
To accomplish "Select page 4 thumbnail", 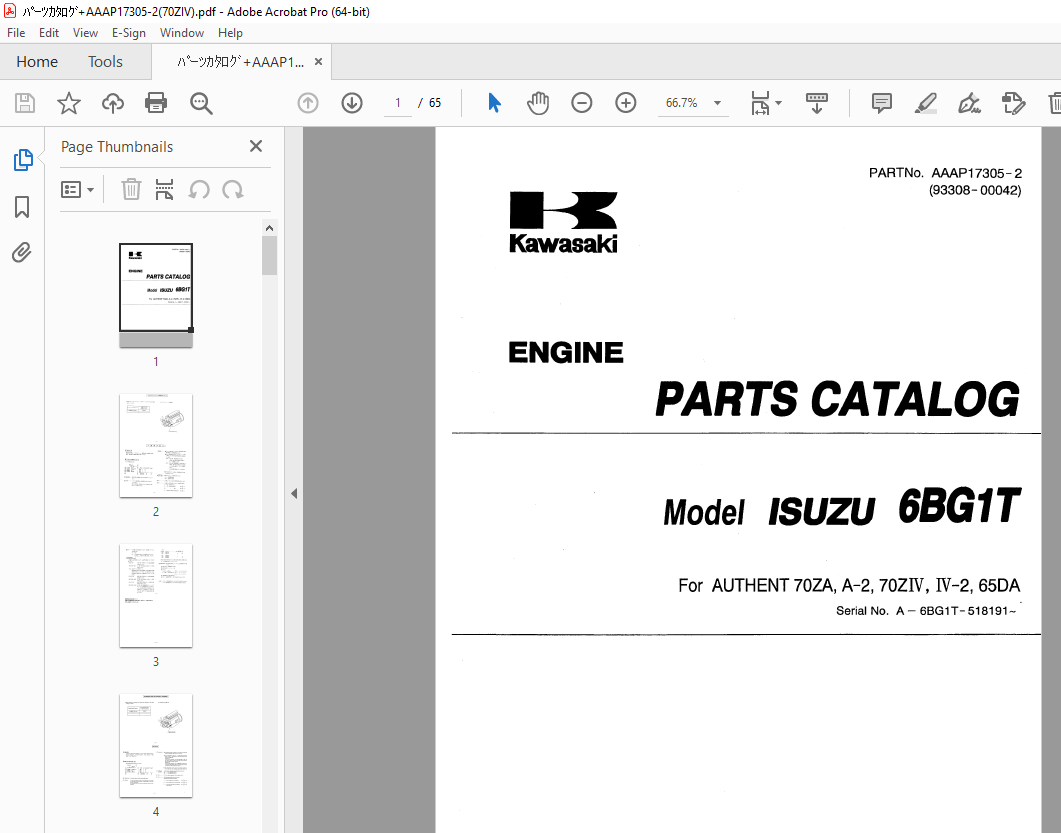I will (x=156, y=745).
